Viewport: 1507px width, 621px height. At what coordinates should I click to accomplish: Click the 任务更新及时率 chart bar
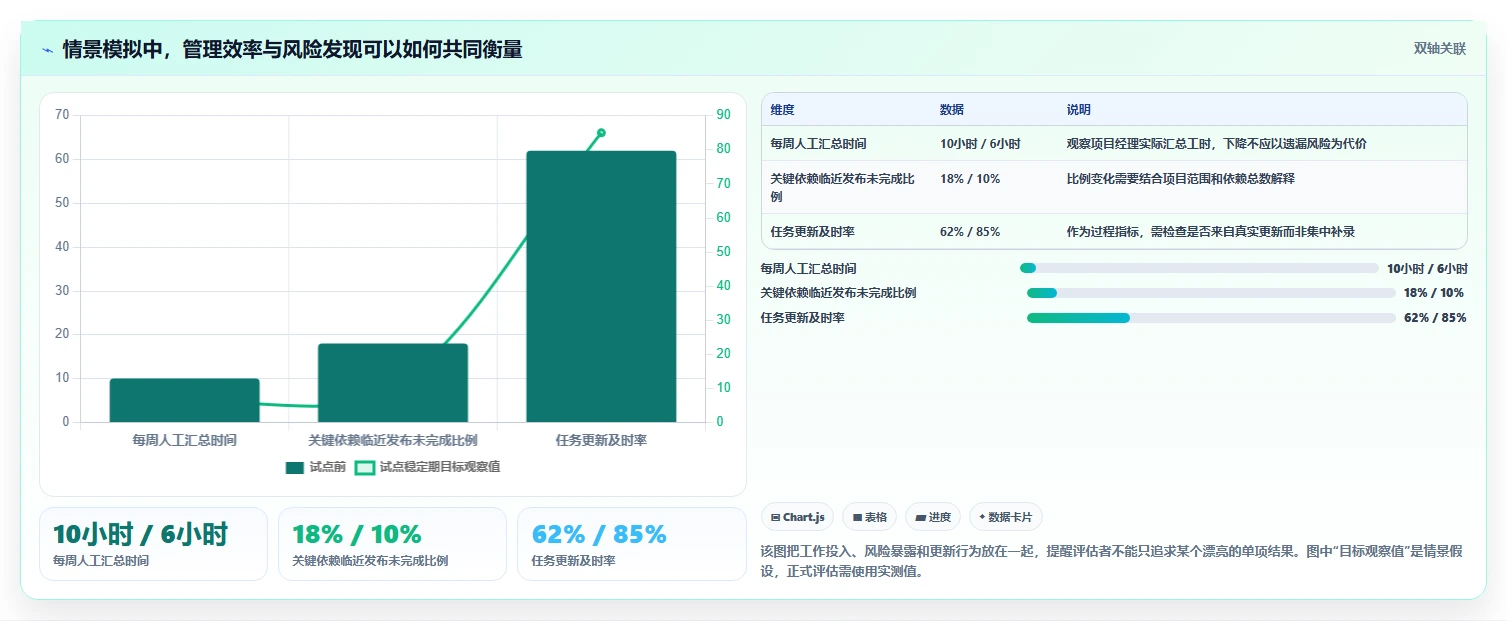pos(601,286)
